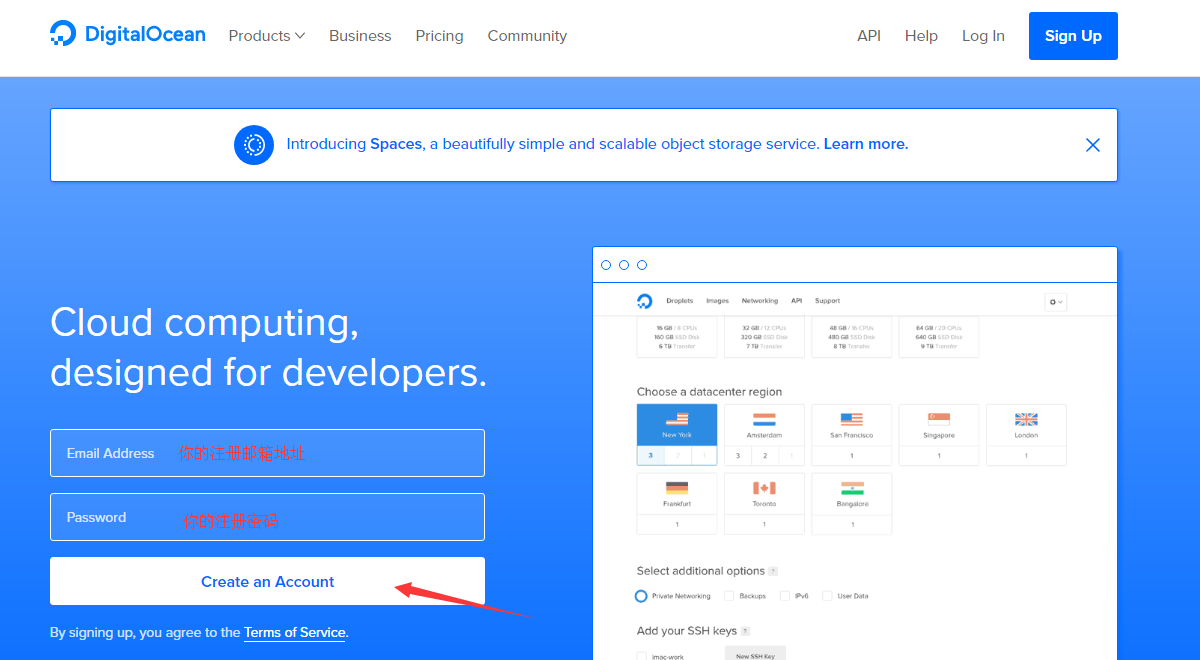Select datacenter number 1 under Bangalore

[x=851, y=524]
